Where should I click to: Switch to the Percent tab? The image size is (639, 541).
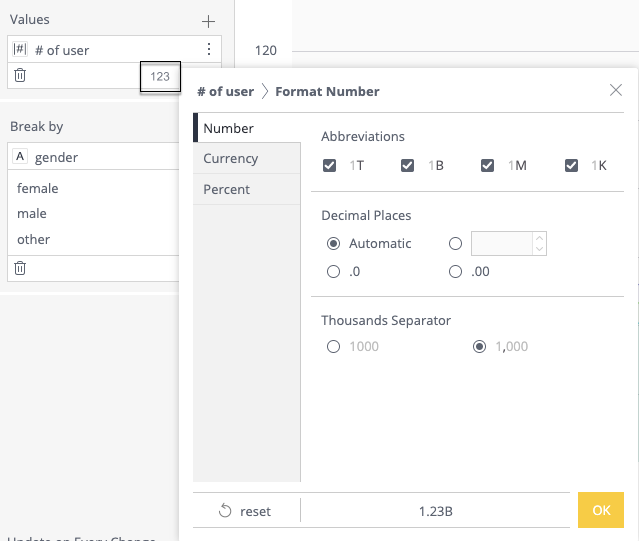tap(227, 189)
